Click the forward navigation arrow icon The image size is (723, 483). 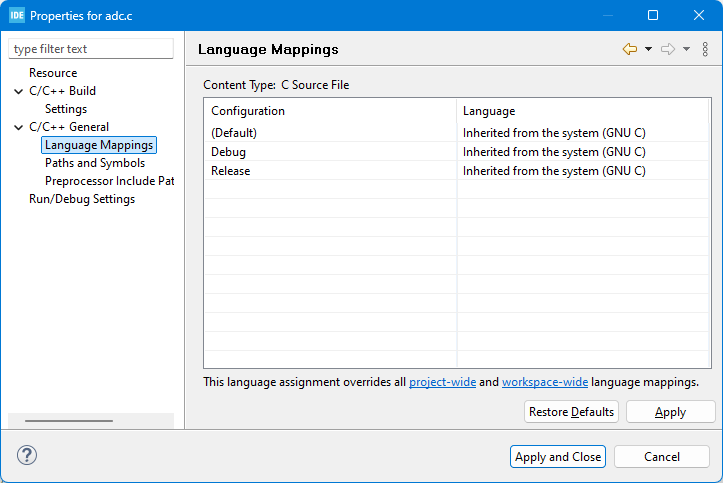click(x=667, y=49)
